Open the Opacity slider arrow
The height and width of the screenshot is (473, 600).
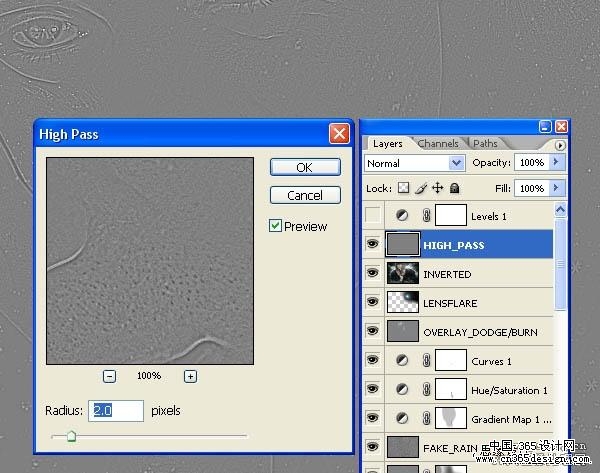tap(557, 162)
